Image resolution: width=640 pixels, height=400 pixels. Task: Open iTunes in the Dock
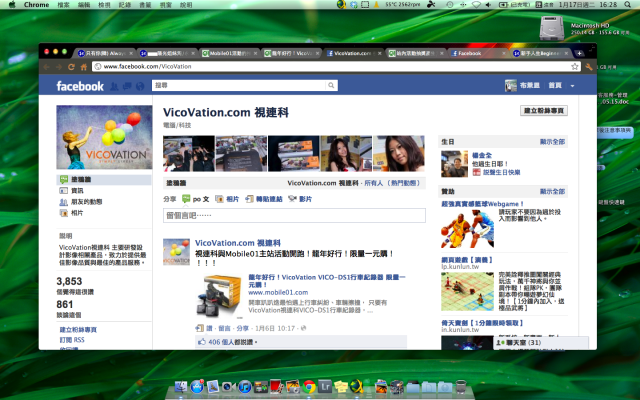[x=244, y=386]
